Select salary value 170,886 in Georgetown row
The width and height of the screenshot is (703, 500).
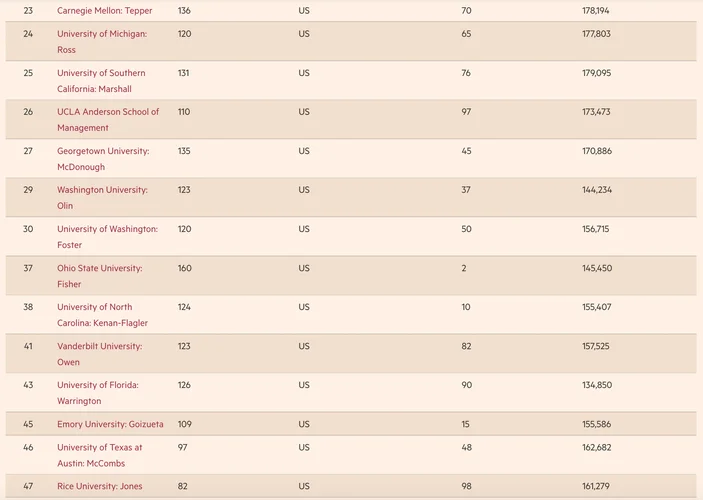pos(597,151)
